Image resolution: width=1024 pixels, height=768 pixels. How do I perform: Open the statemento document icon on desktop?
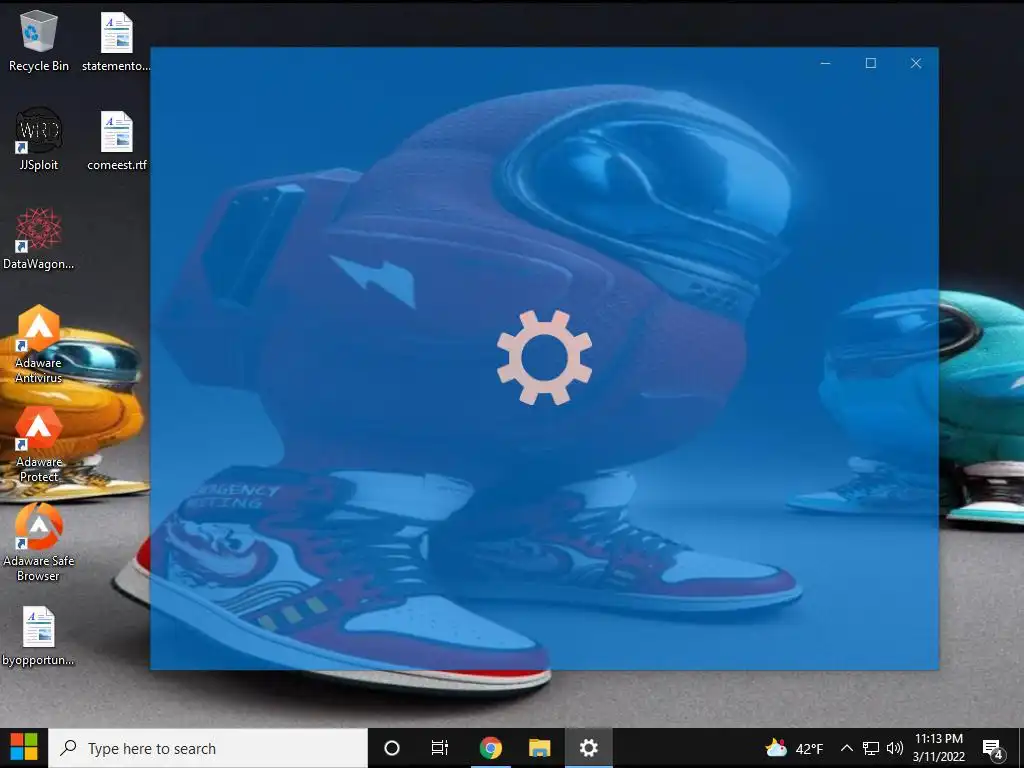click(x=116, y=40)
